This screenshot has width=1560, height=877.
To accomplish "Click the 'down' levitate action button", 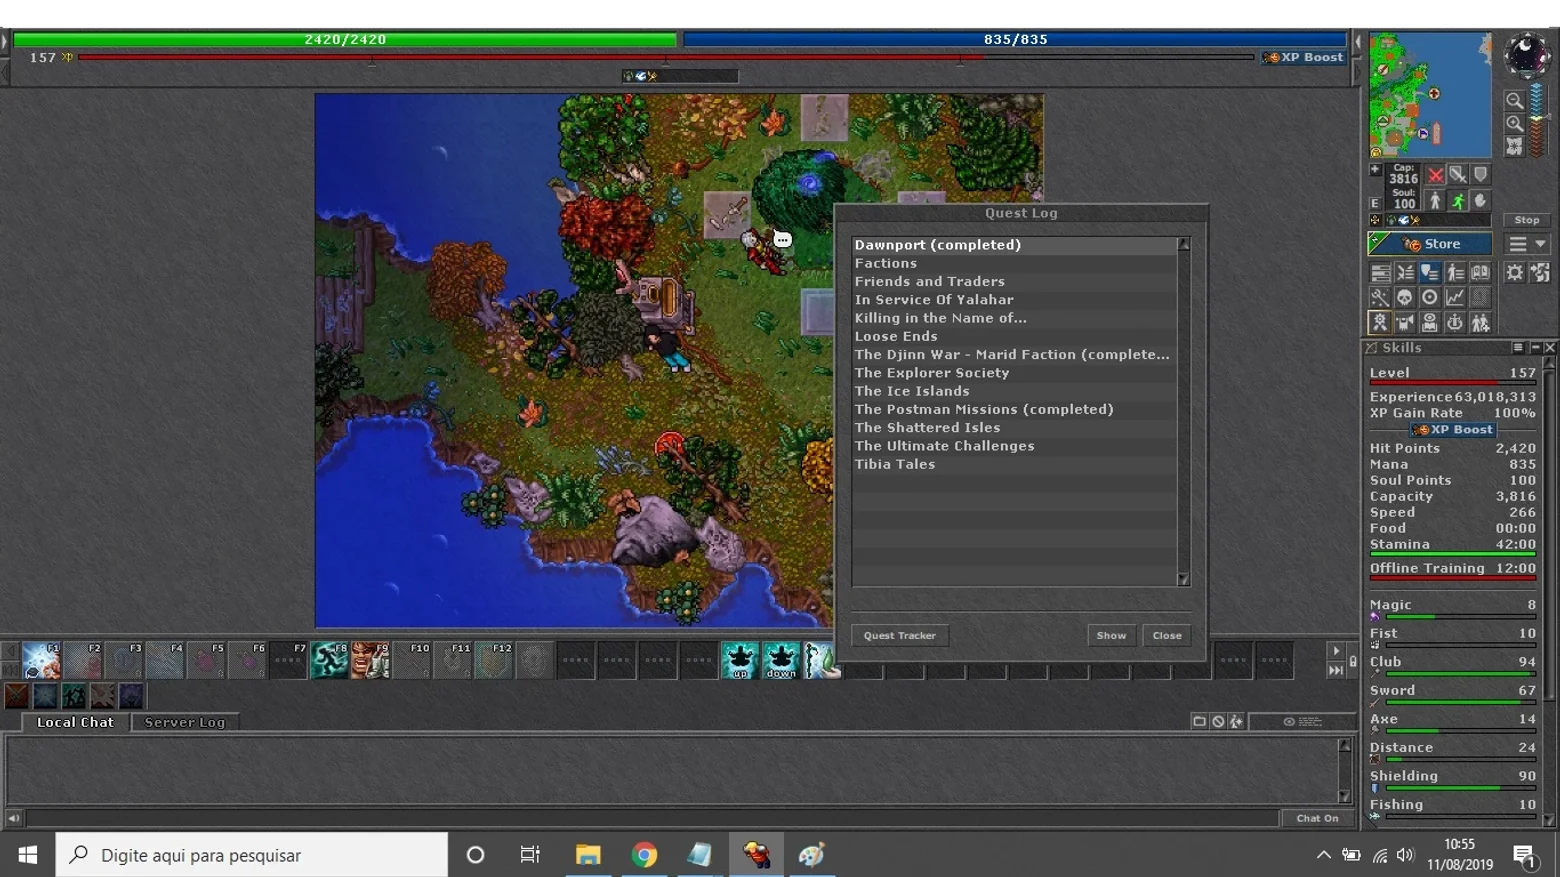I will (781, 660).
